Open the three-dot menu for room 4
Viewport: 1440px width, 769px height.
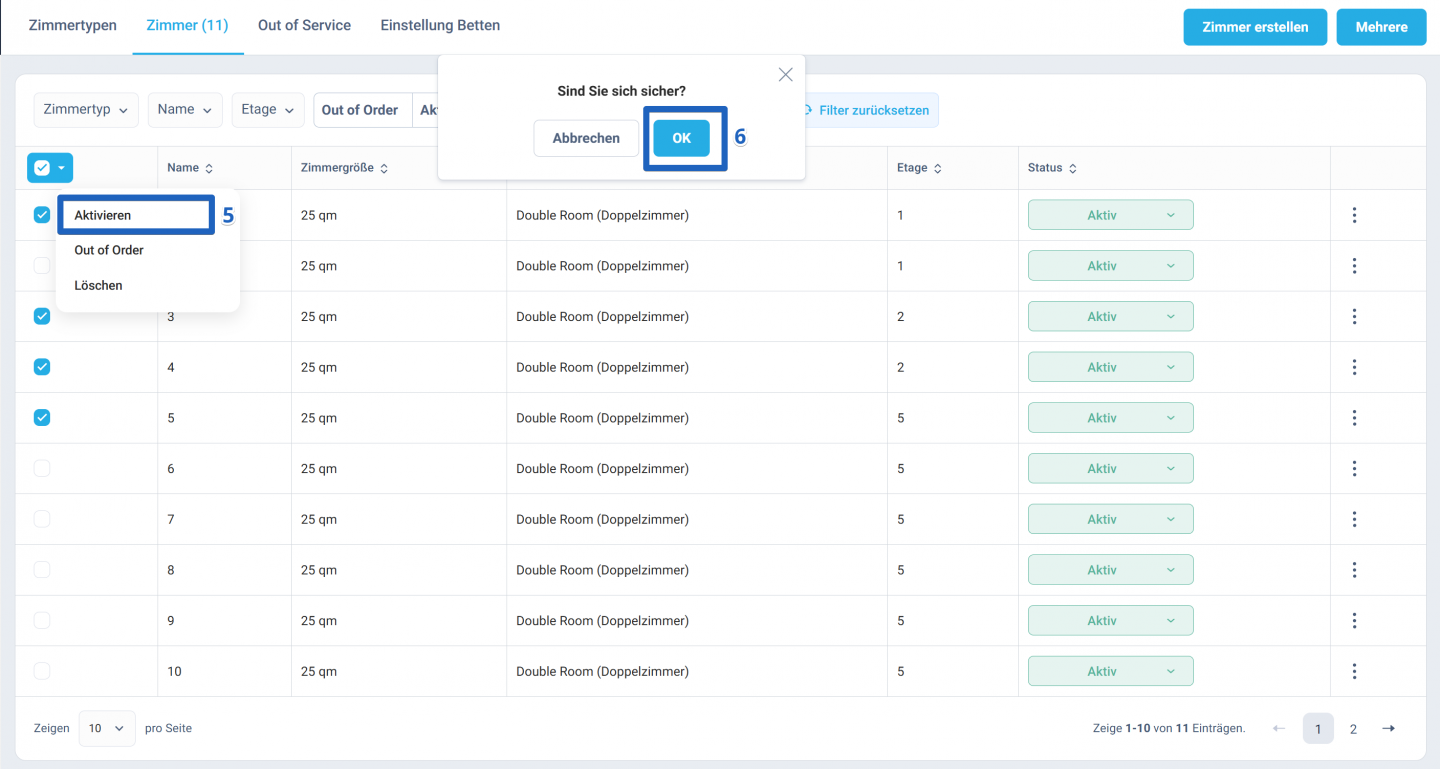[1354, 367]
